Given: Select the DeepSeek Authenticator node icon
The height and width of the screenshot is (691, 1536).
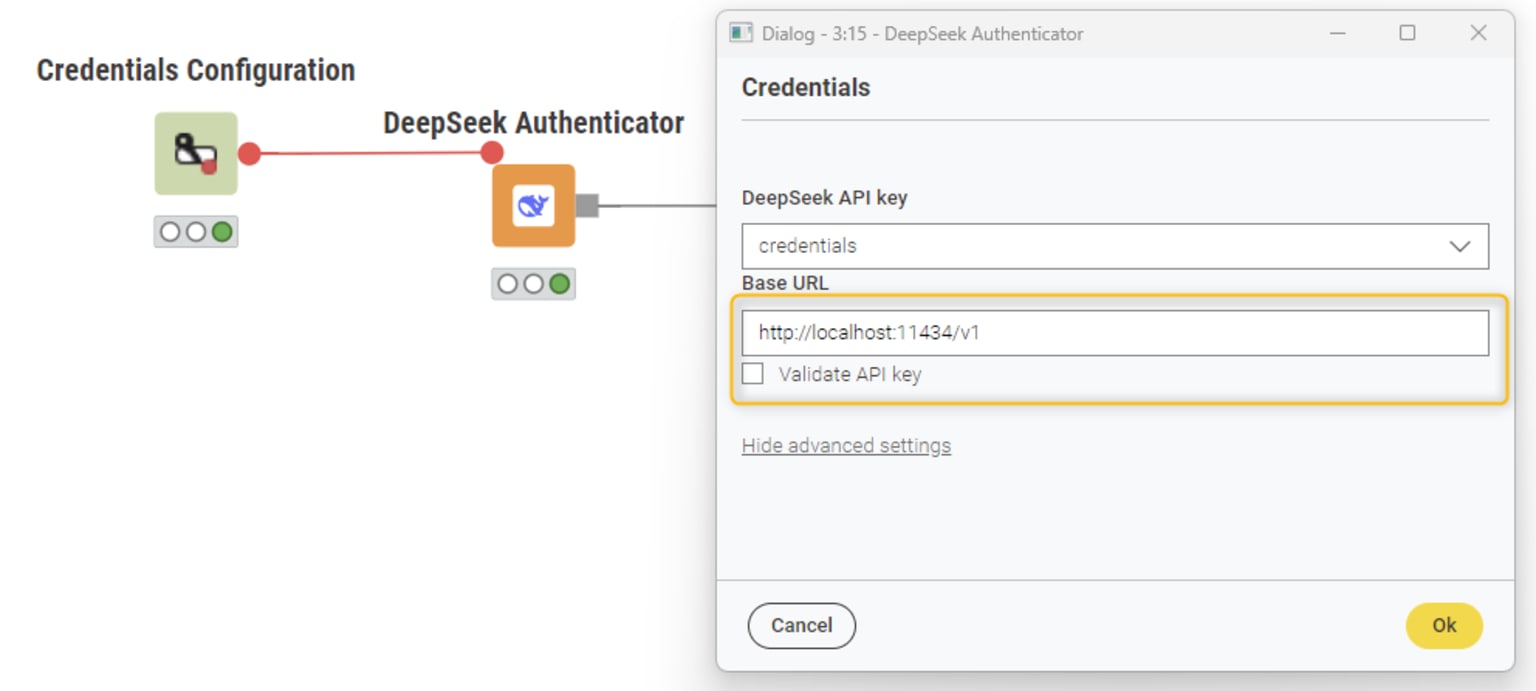Looking at the screenshot, I should (533, 205).
